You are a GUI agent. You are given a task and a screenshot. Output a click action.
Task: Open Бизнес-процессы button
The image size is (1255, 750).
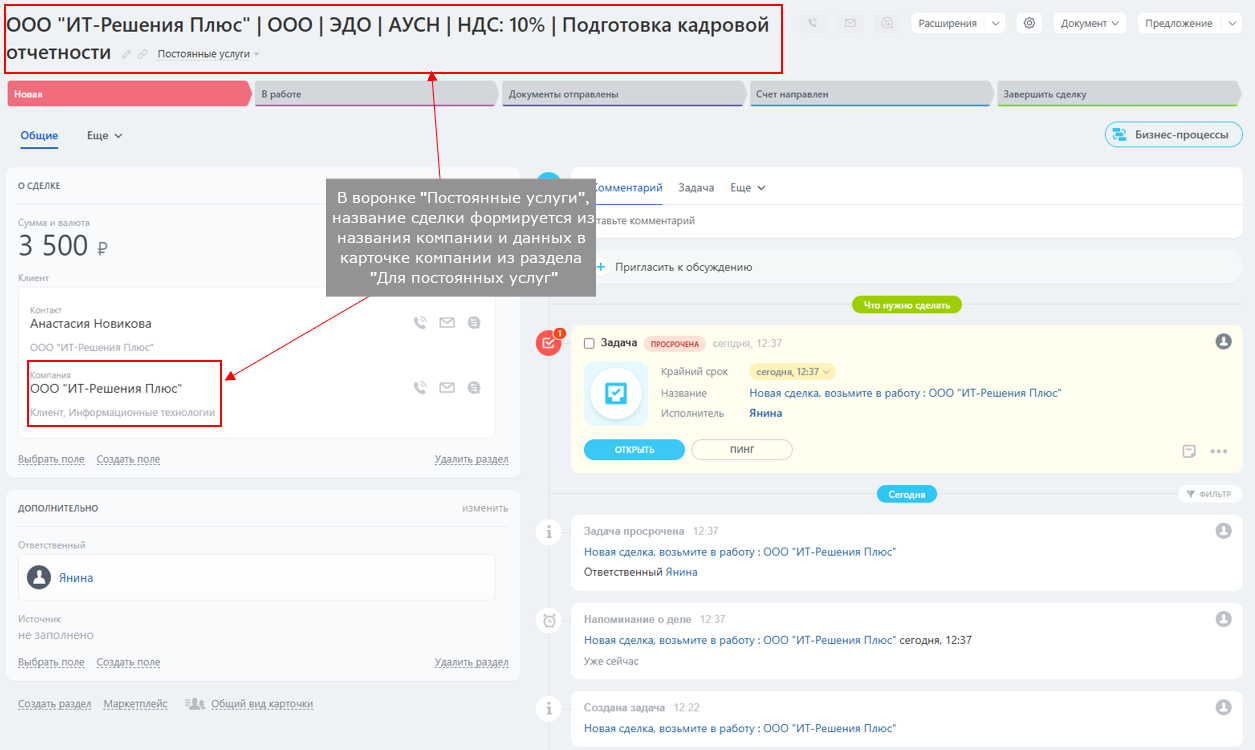[1173, 134]
